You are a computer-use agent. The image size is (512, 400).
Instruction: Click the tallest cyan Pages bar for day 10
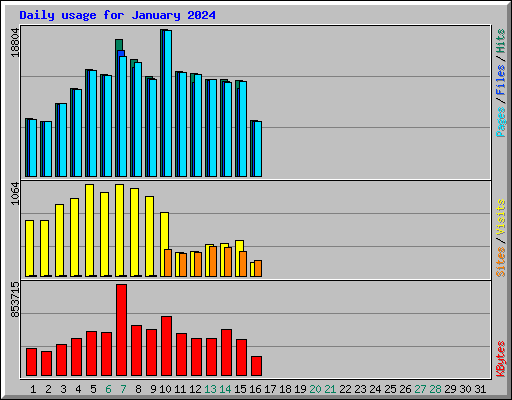click(168, 103)
